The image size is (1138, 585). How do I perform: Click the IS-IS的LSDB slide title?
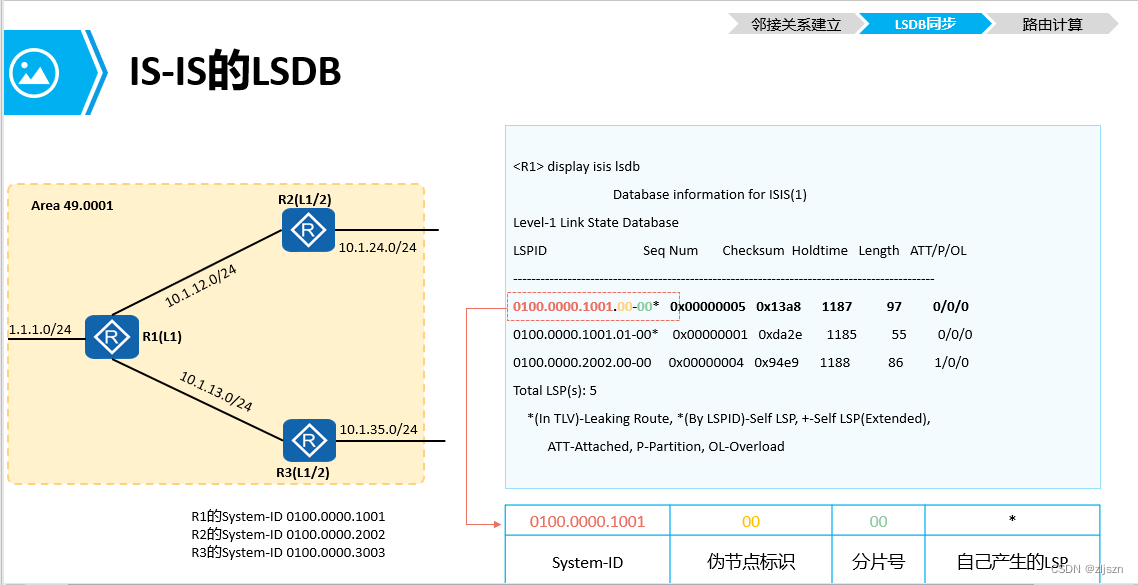(235, 72)
